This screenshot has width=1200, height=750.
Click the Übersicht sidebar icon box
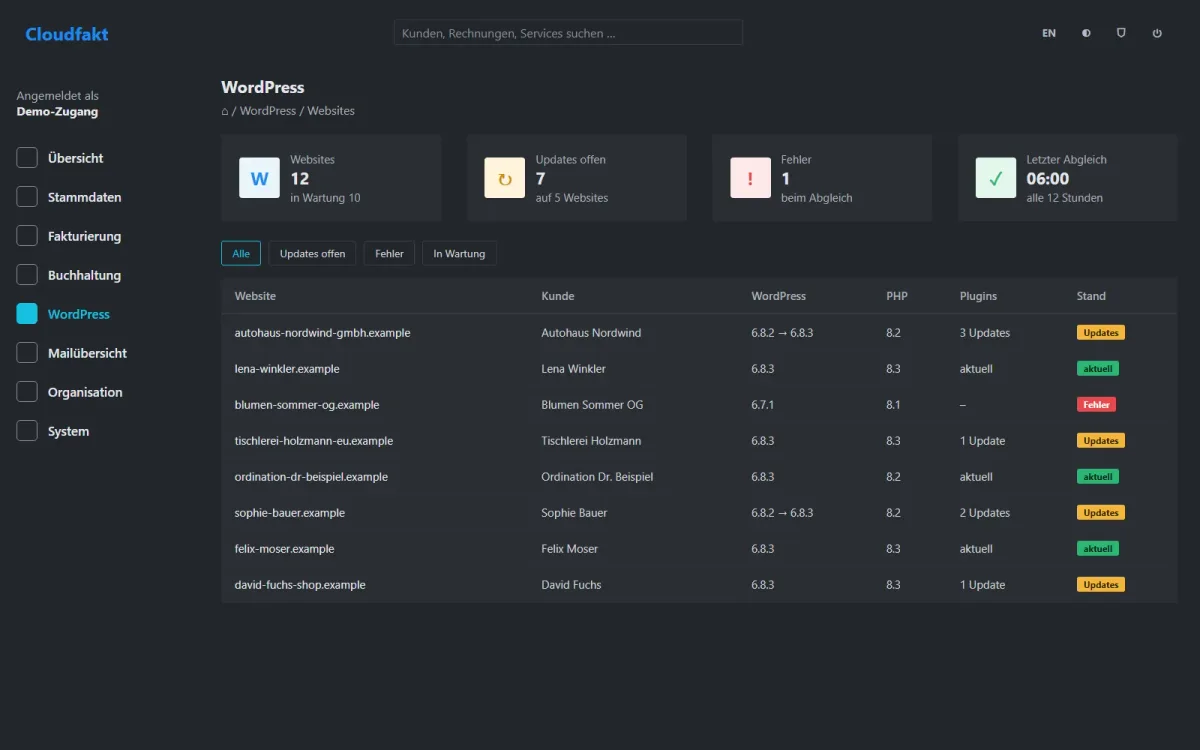coord(27,158)
